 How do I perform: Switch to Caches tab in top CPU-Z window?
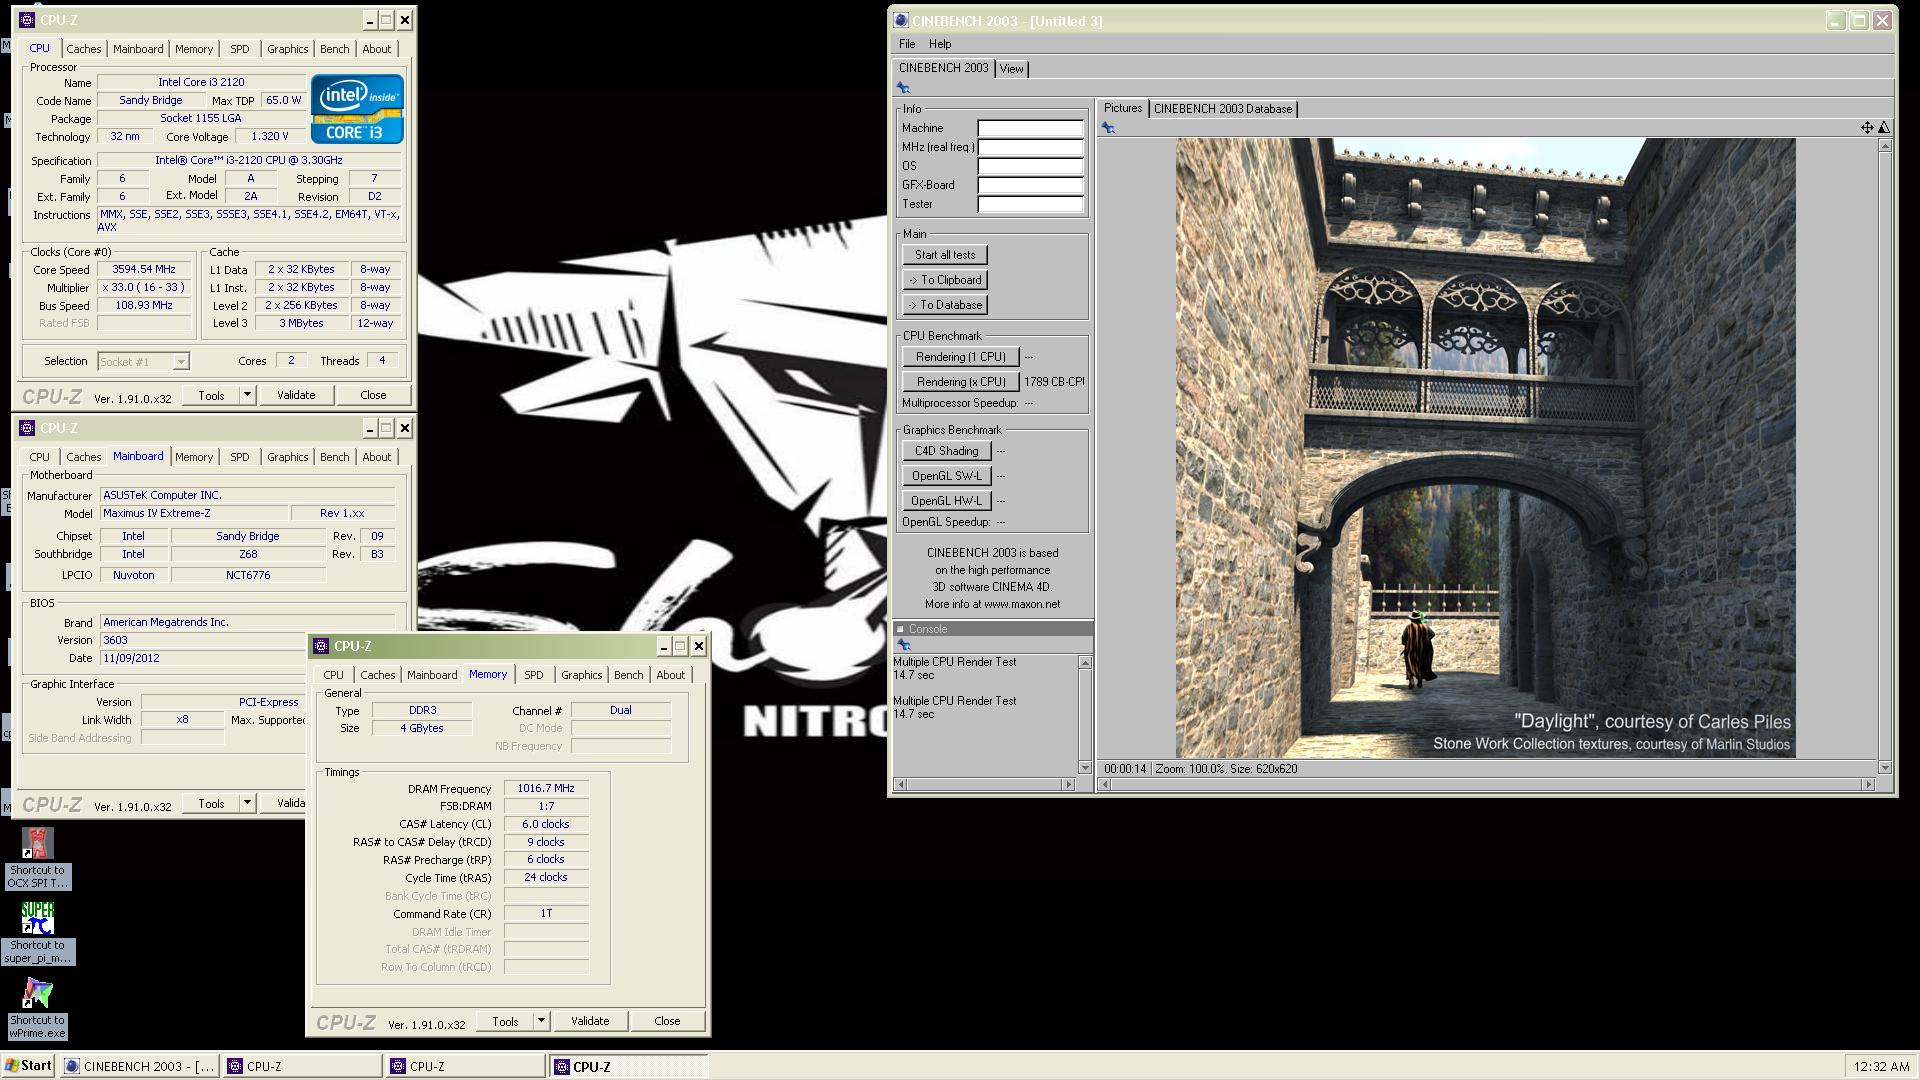84,49
